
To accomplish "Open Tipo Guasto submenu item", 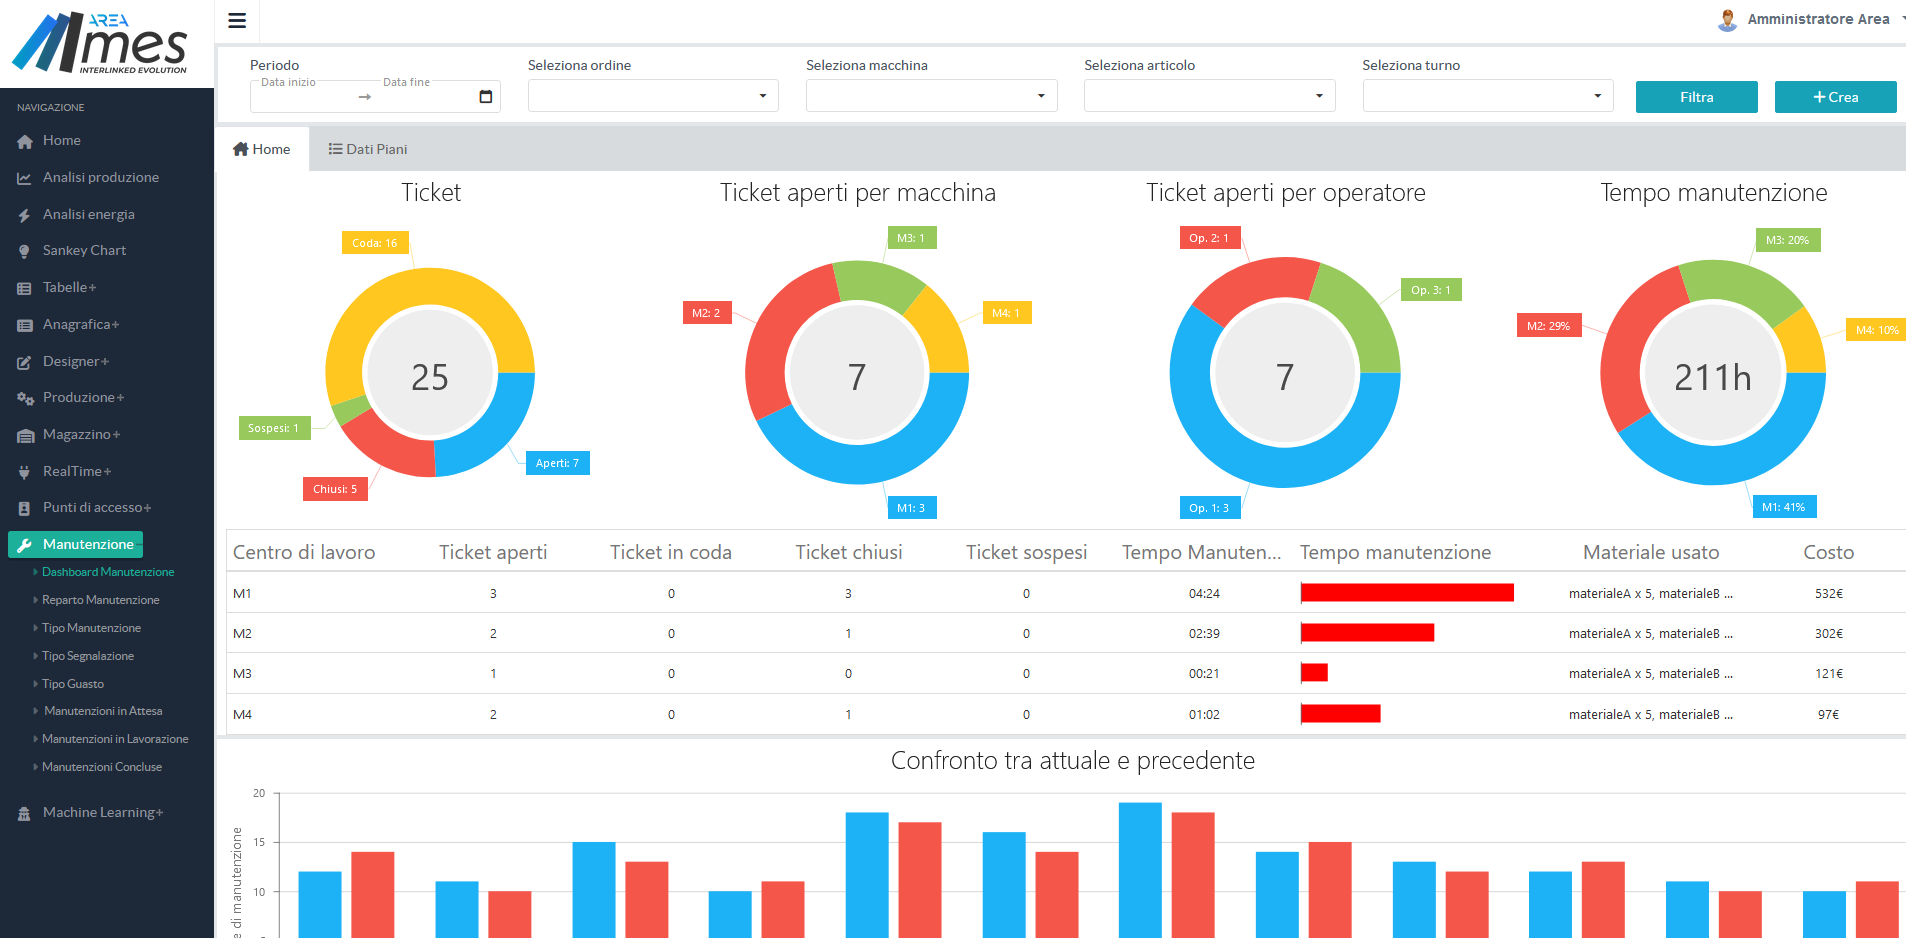I will pos(73,684).
